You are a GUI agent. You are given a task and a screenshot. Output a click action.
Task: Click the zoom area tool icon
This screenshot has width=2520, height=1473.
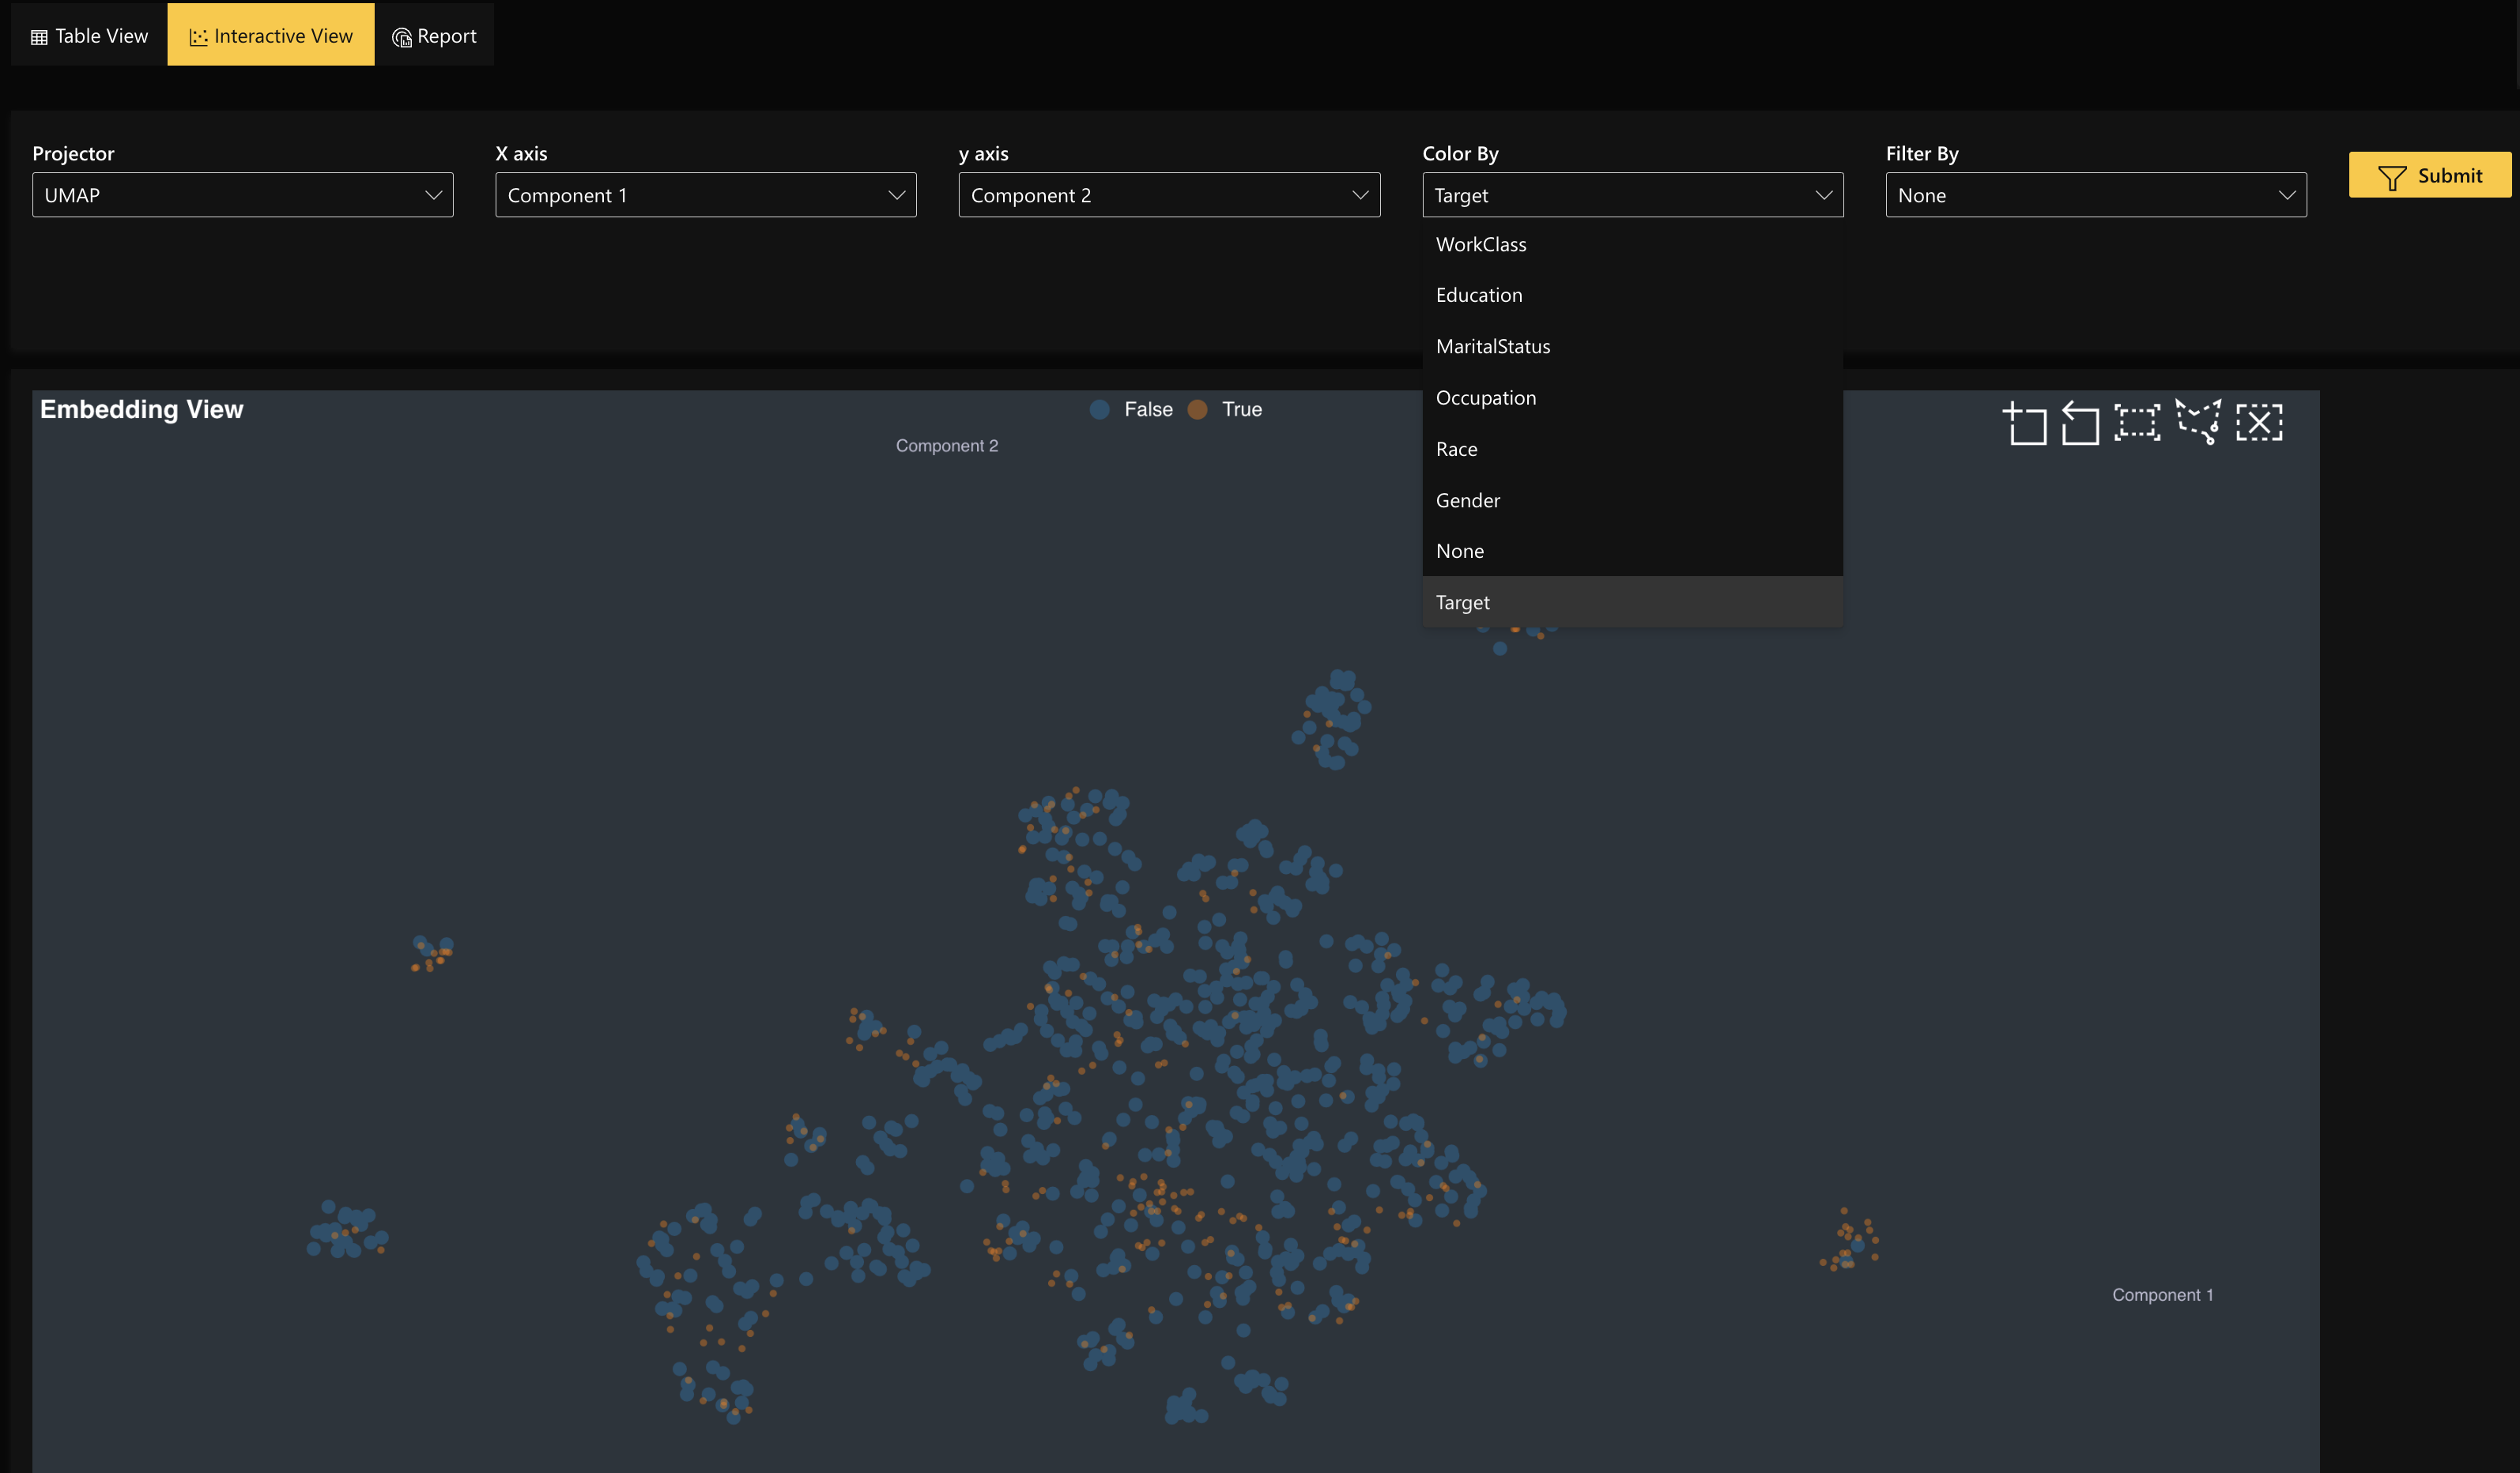point(2025,423)
